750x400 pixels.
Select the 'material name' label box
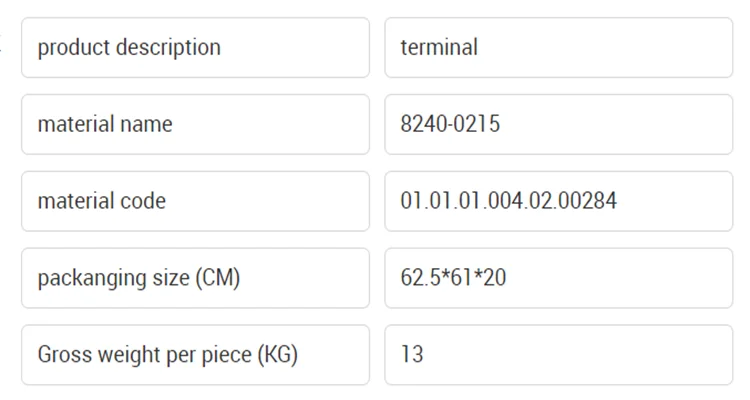(x=195, y=124)
